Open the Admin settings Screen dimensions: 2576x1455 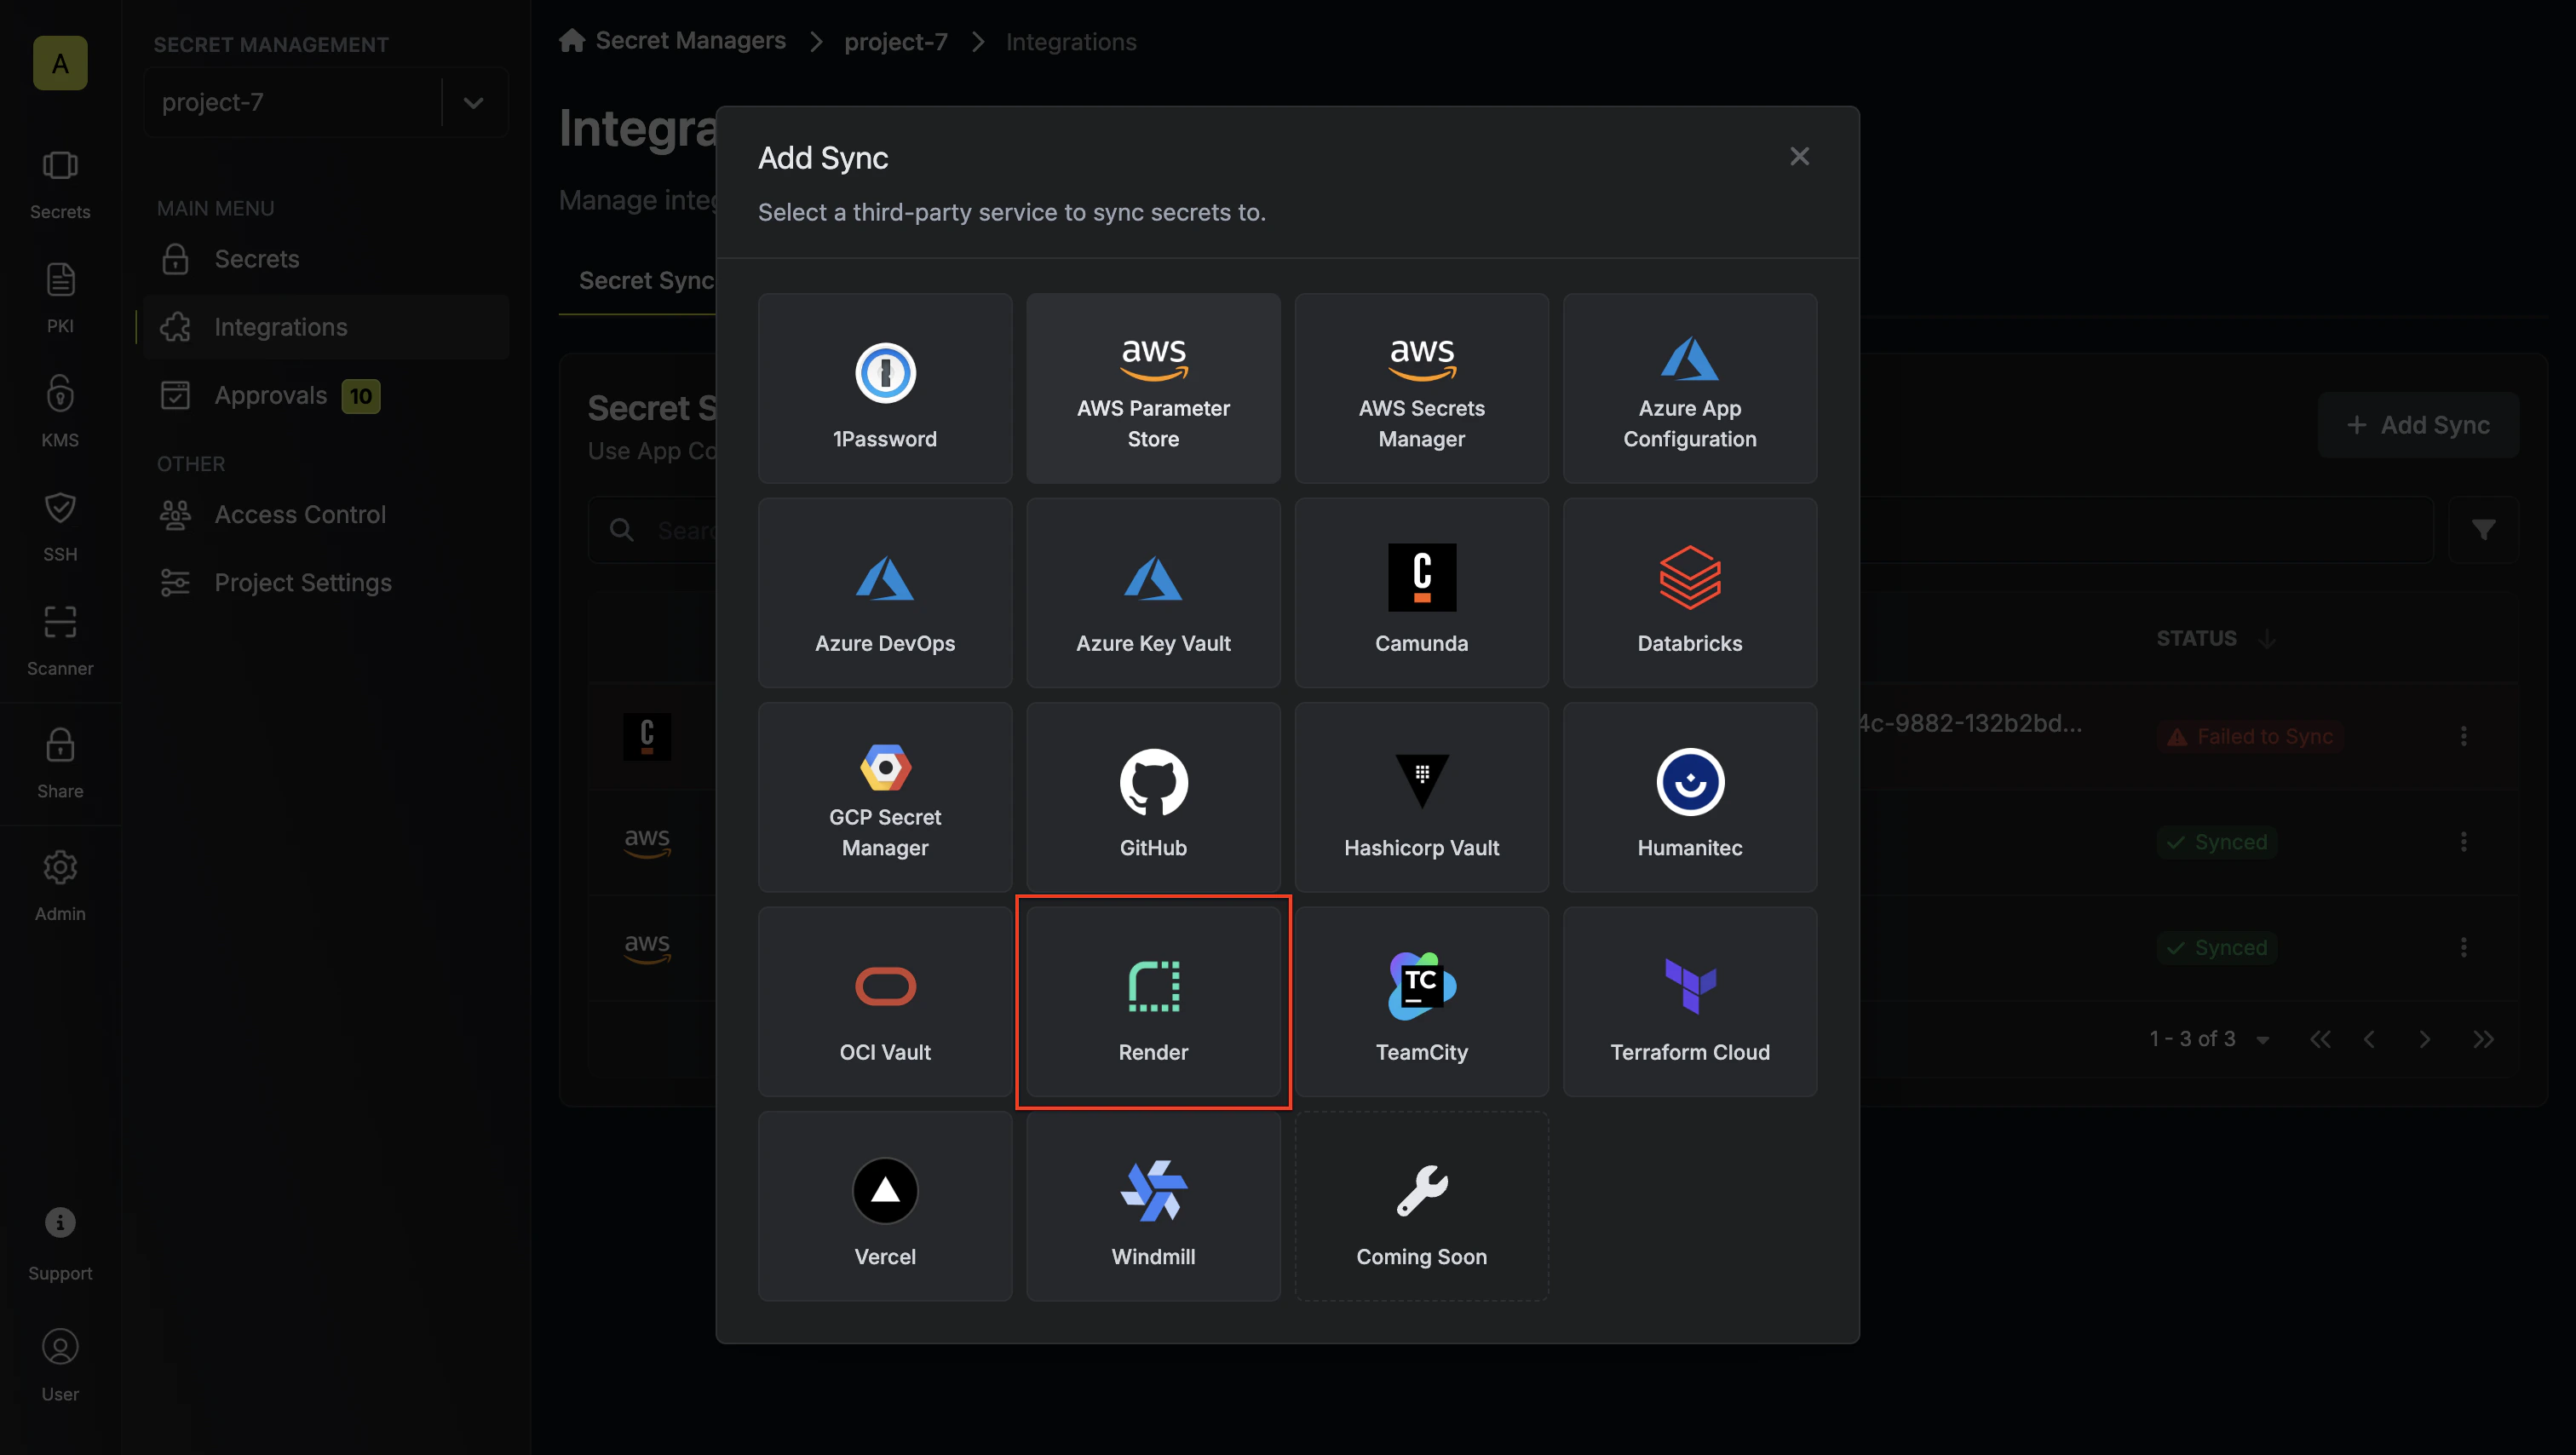[x=60, y=886]
